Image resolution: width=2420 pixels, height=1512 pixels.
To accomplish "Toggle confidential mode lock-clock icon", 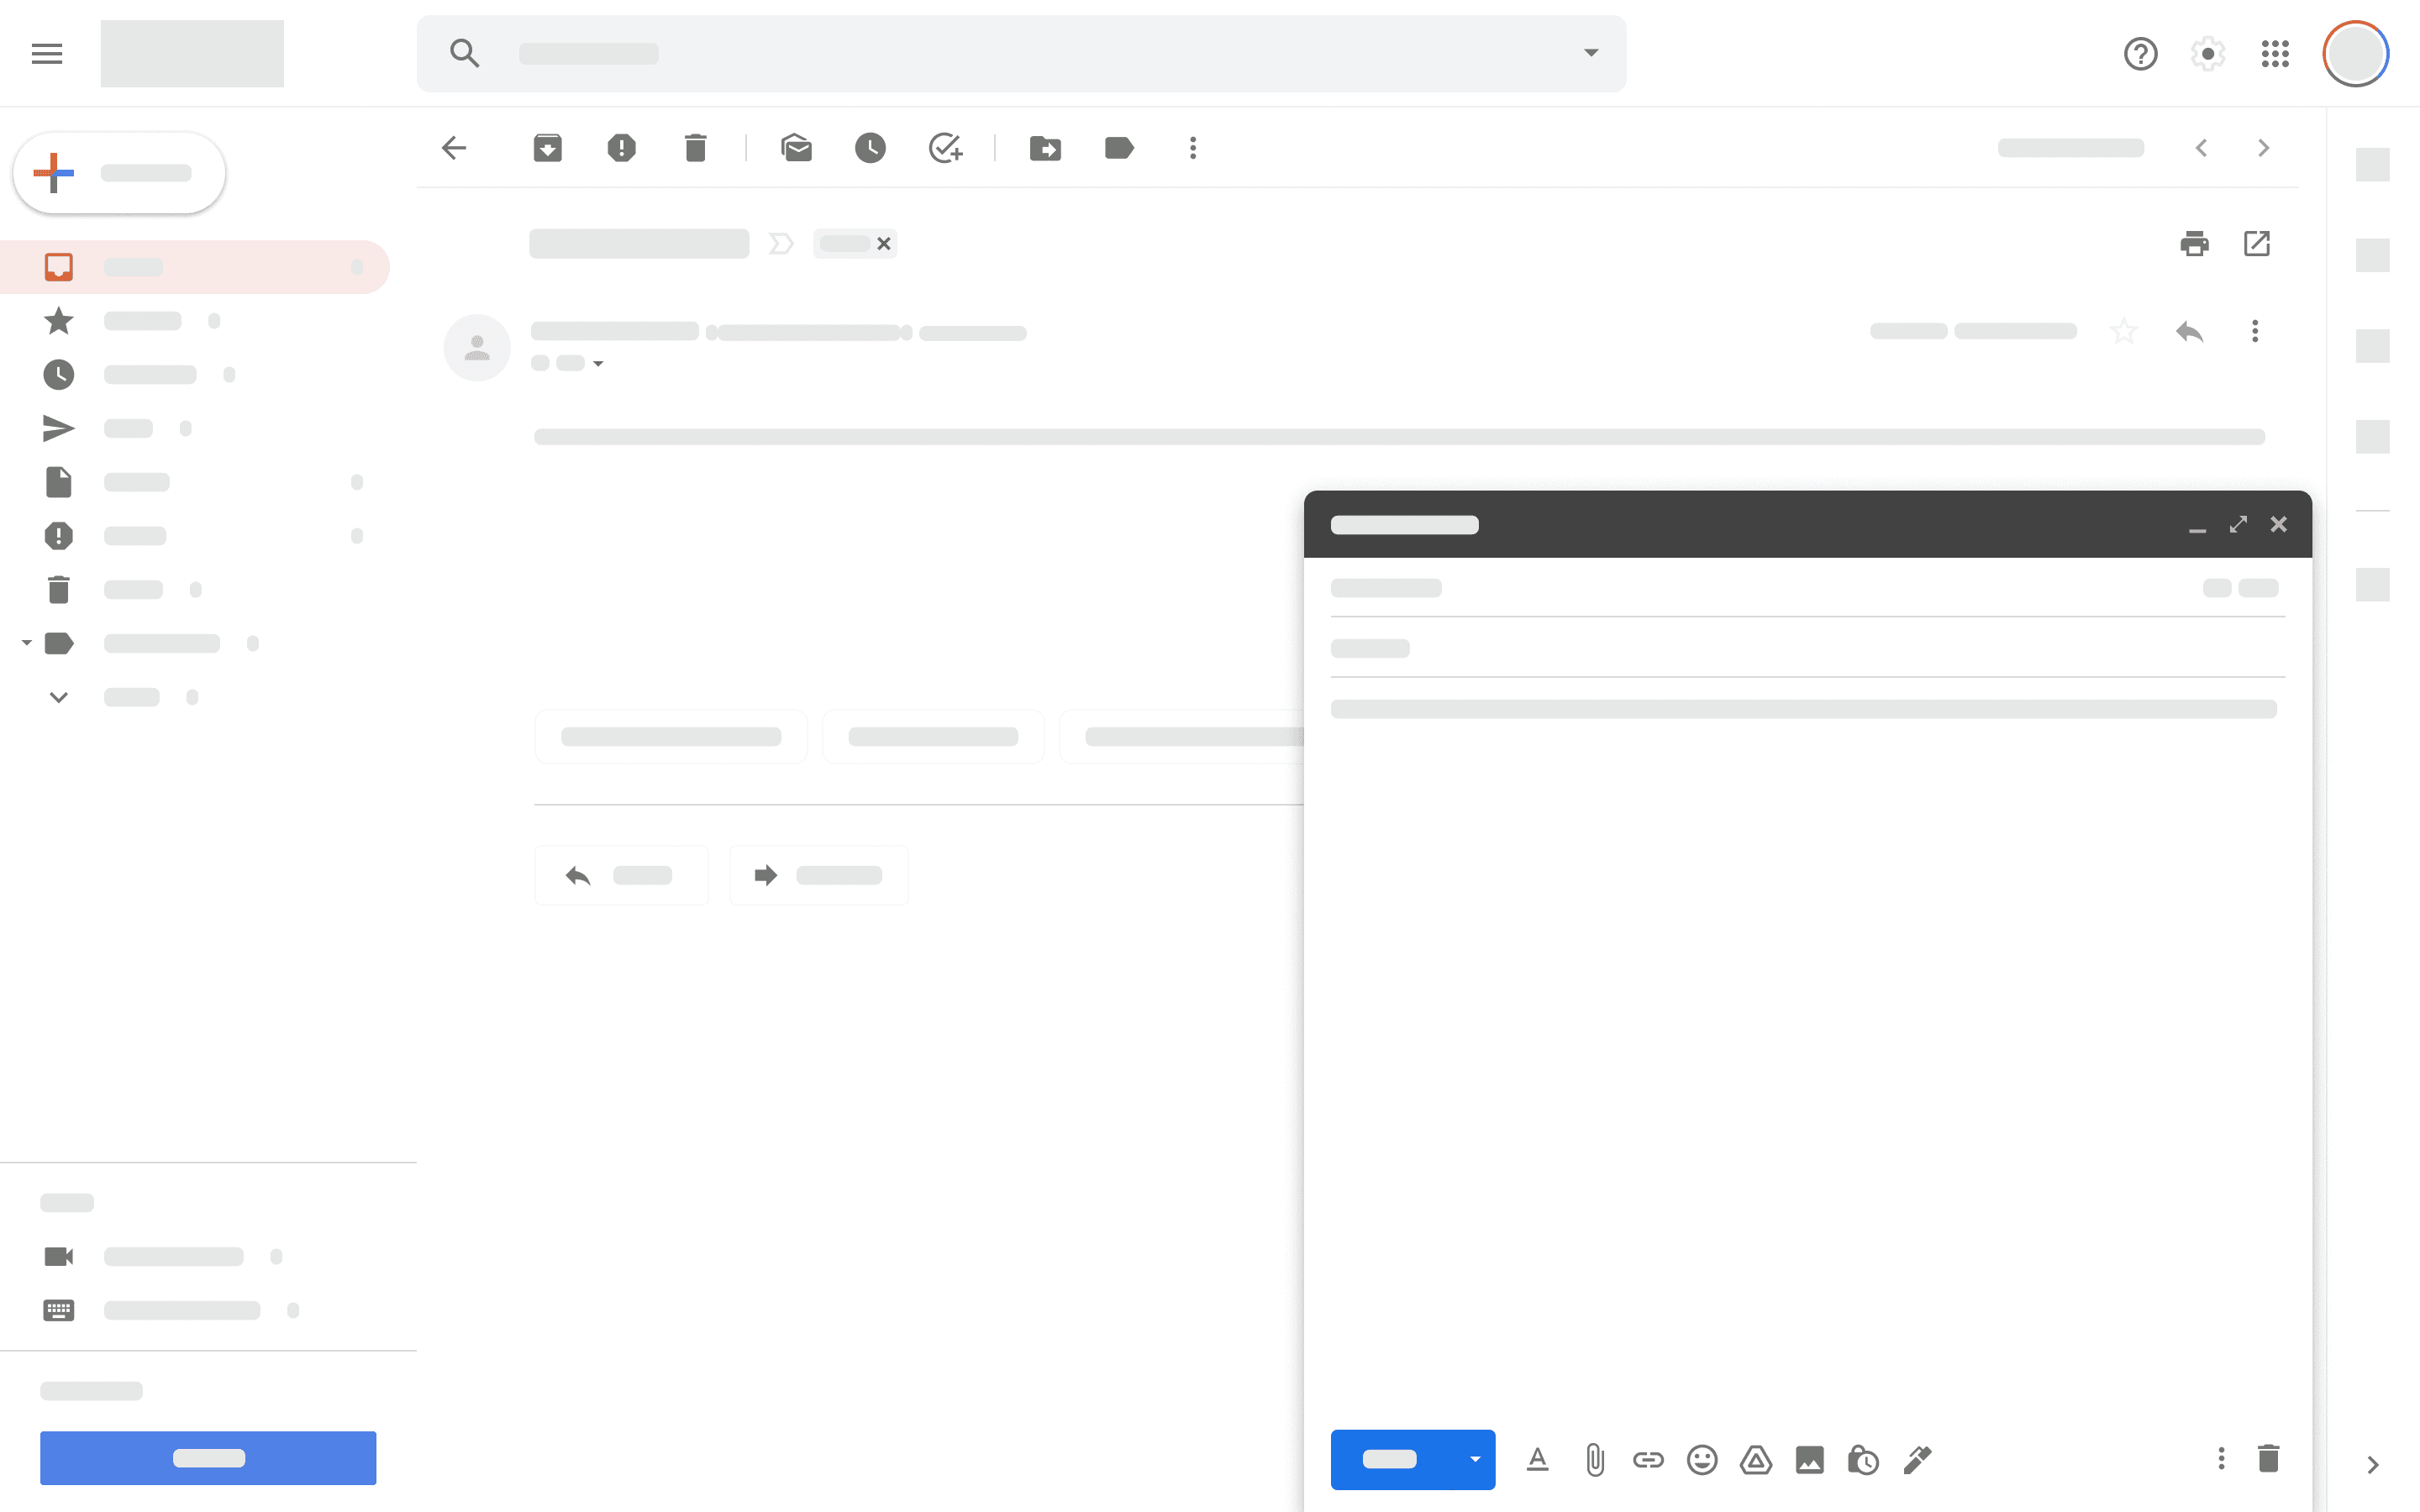I will [x=1862, y=1460].
